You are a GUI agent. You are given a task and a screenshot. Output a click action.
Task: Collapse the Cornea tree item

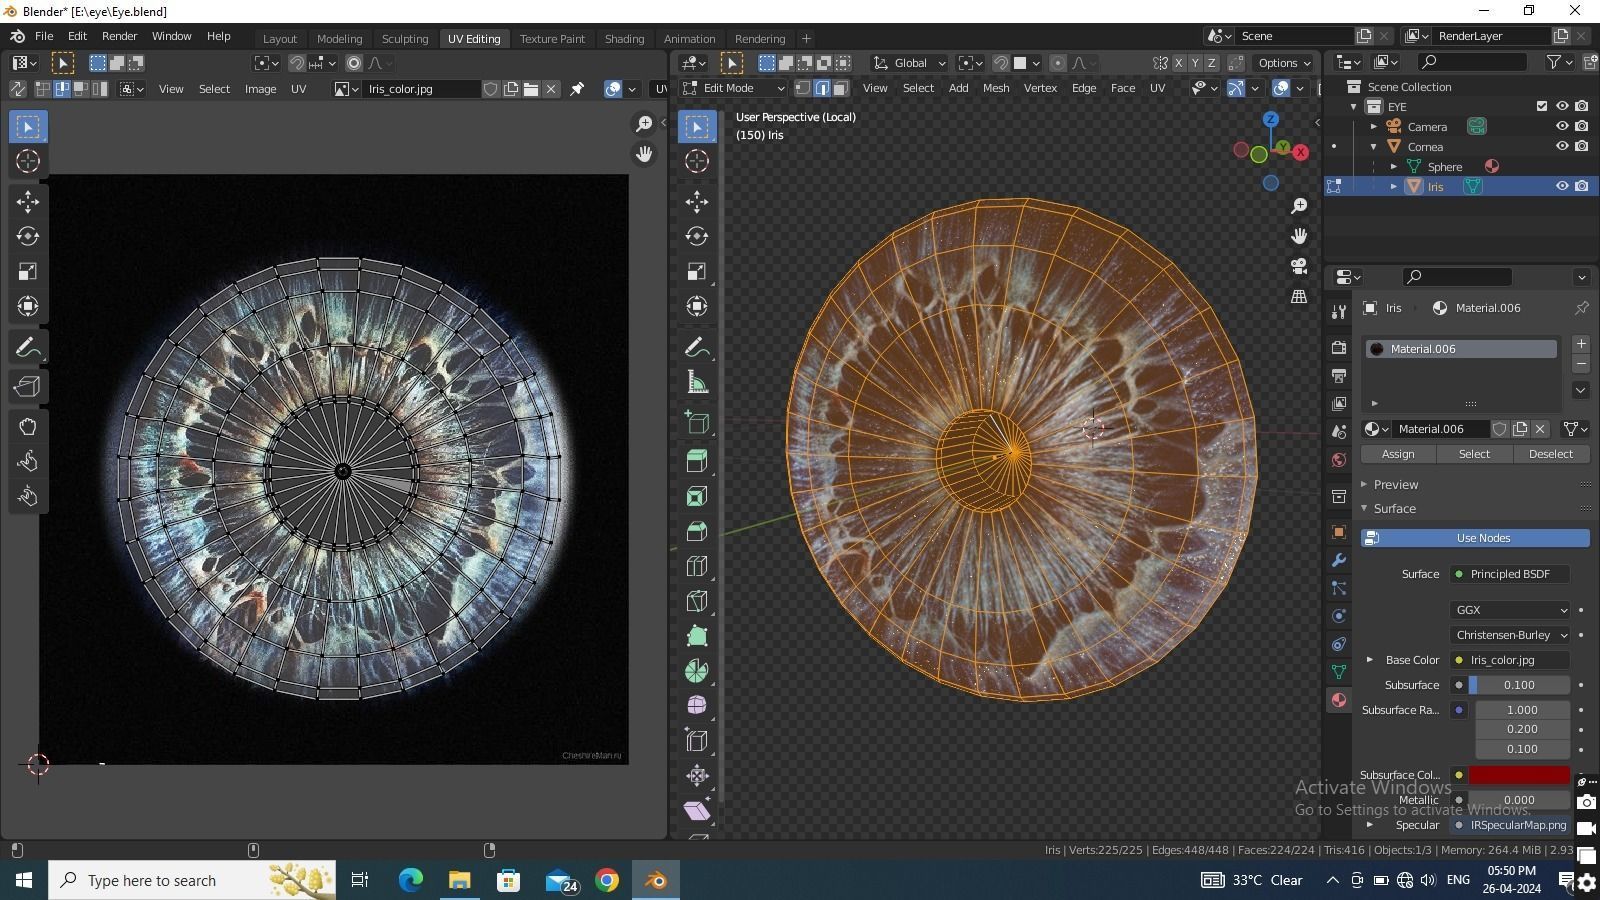[x=1374, y=147]
